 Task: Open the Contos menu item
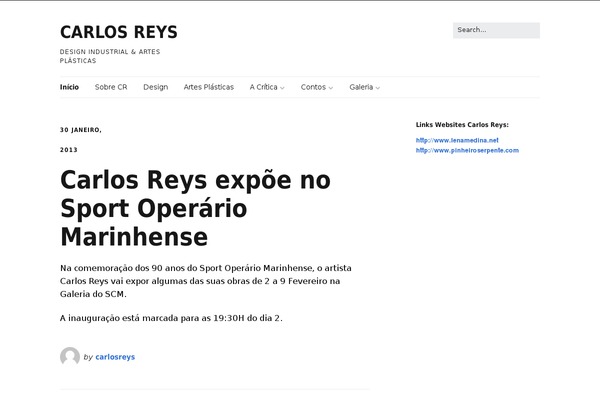pos(313,87)
